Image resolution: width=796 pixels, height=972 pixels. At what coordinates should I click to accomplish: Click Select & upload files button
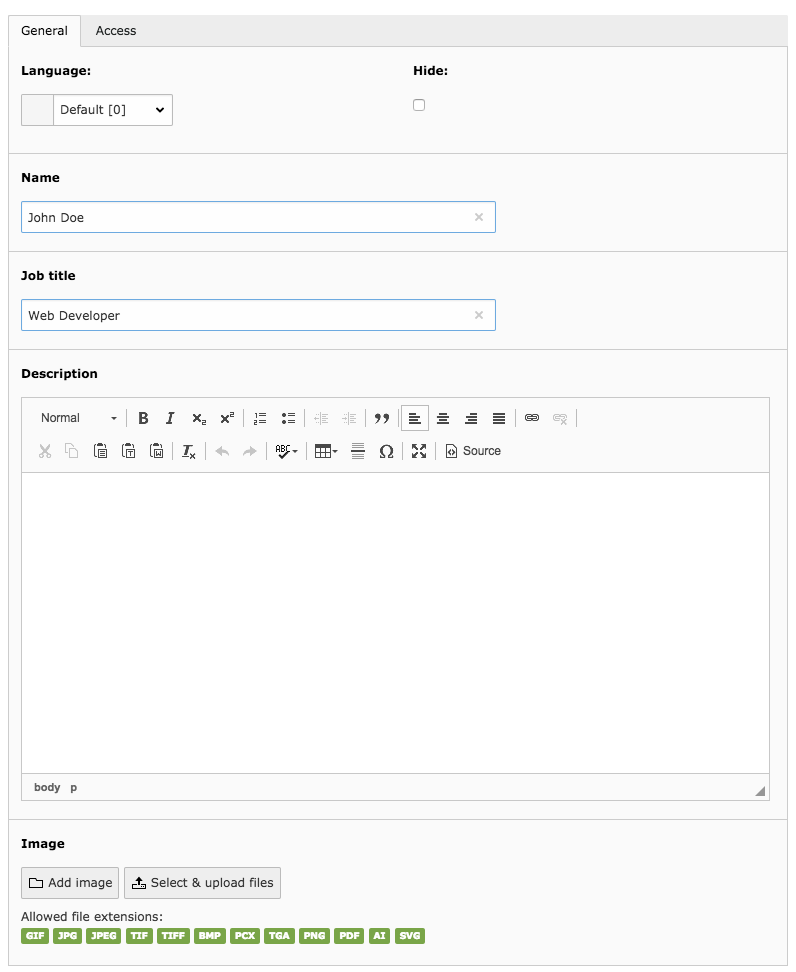[x=203, y=883]
